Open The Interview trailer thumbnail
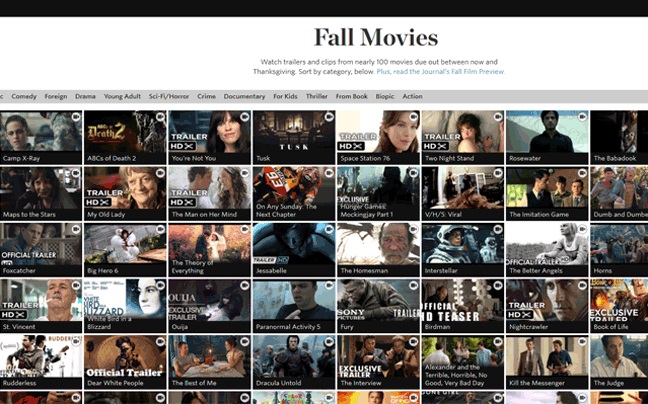This screenshot has height=404, width=648. [378, 362]
